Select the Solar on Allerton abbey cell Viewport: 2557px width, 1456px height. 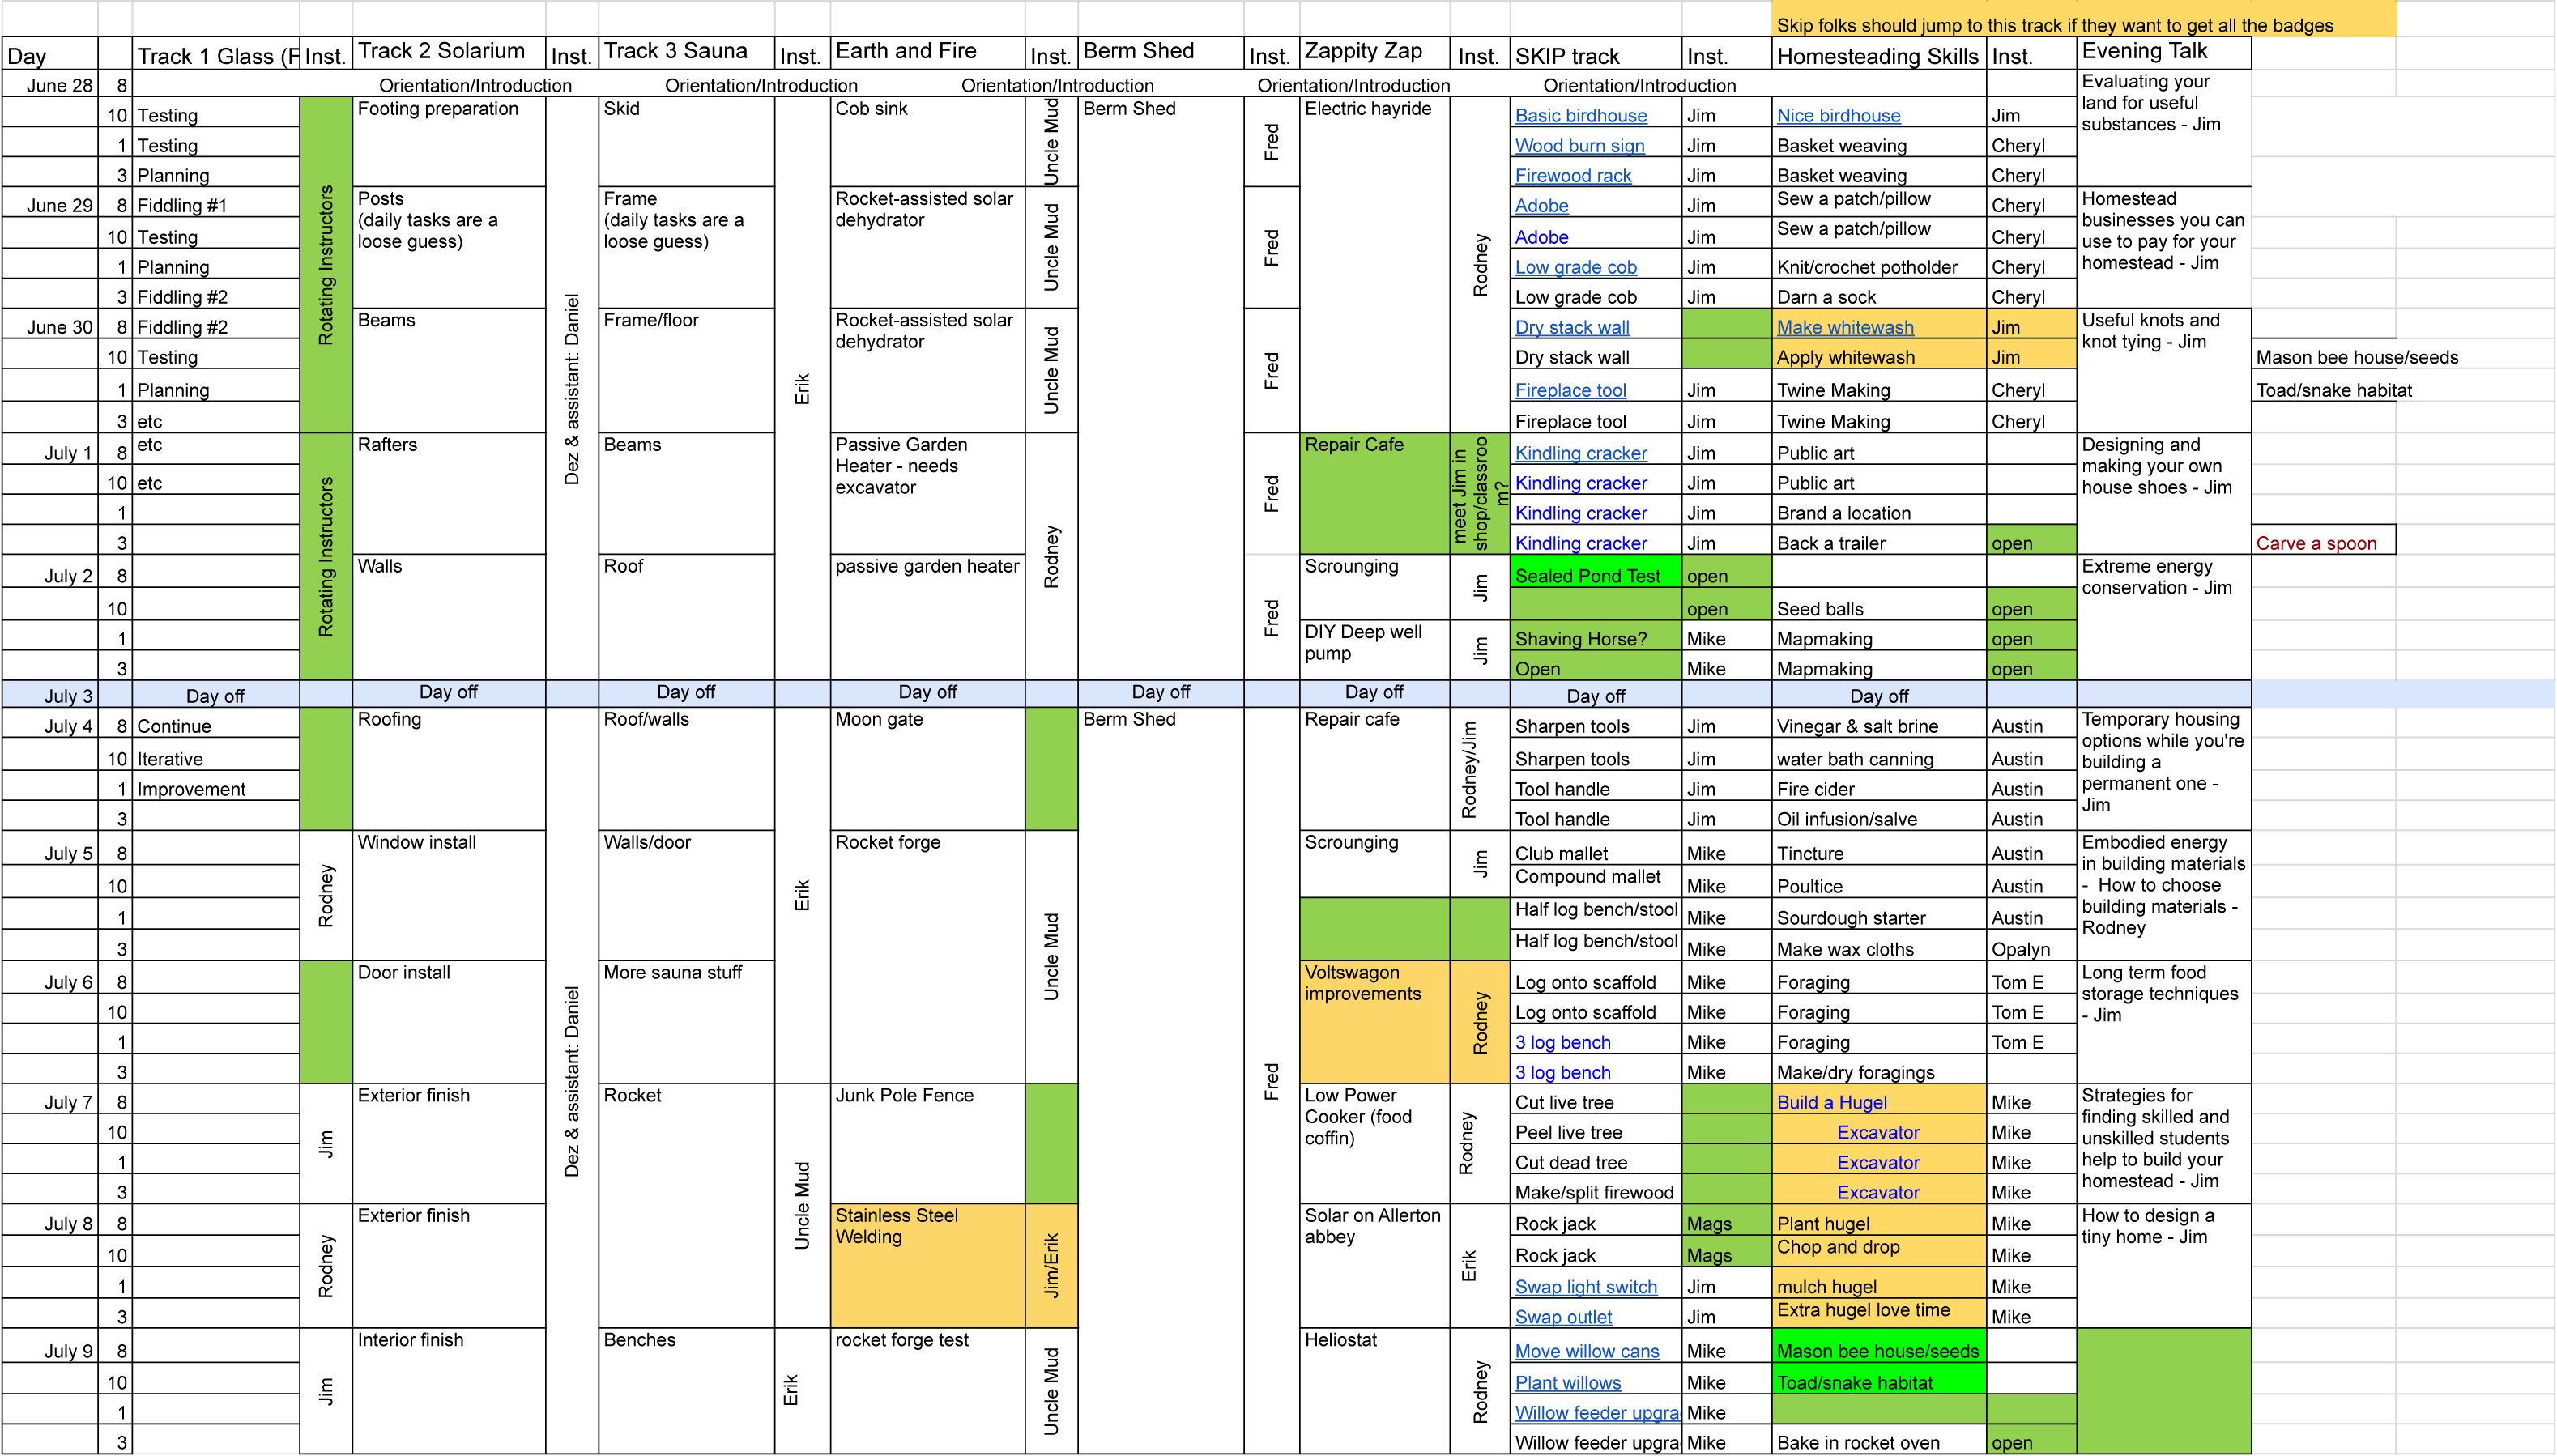pyautogui.click(x=1374, y=1265)
